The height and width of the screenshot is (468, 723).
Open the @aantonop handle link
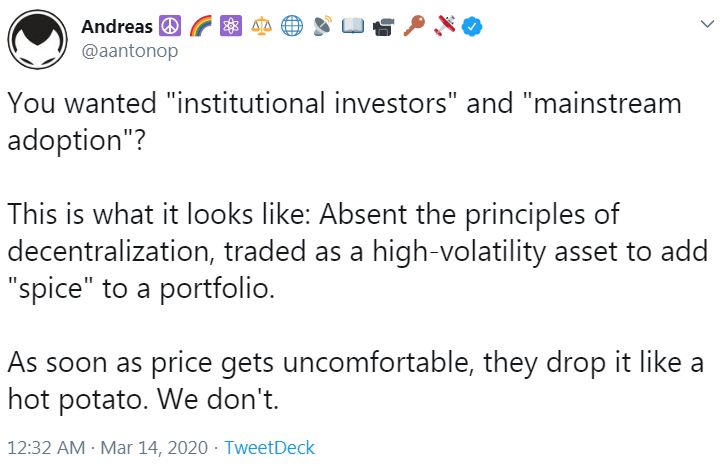[130, 50]
